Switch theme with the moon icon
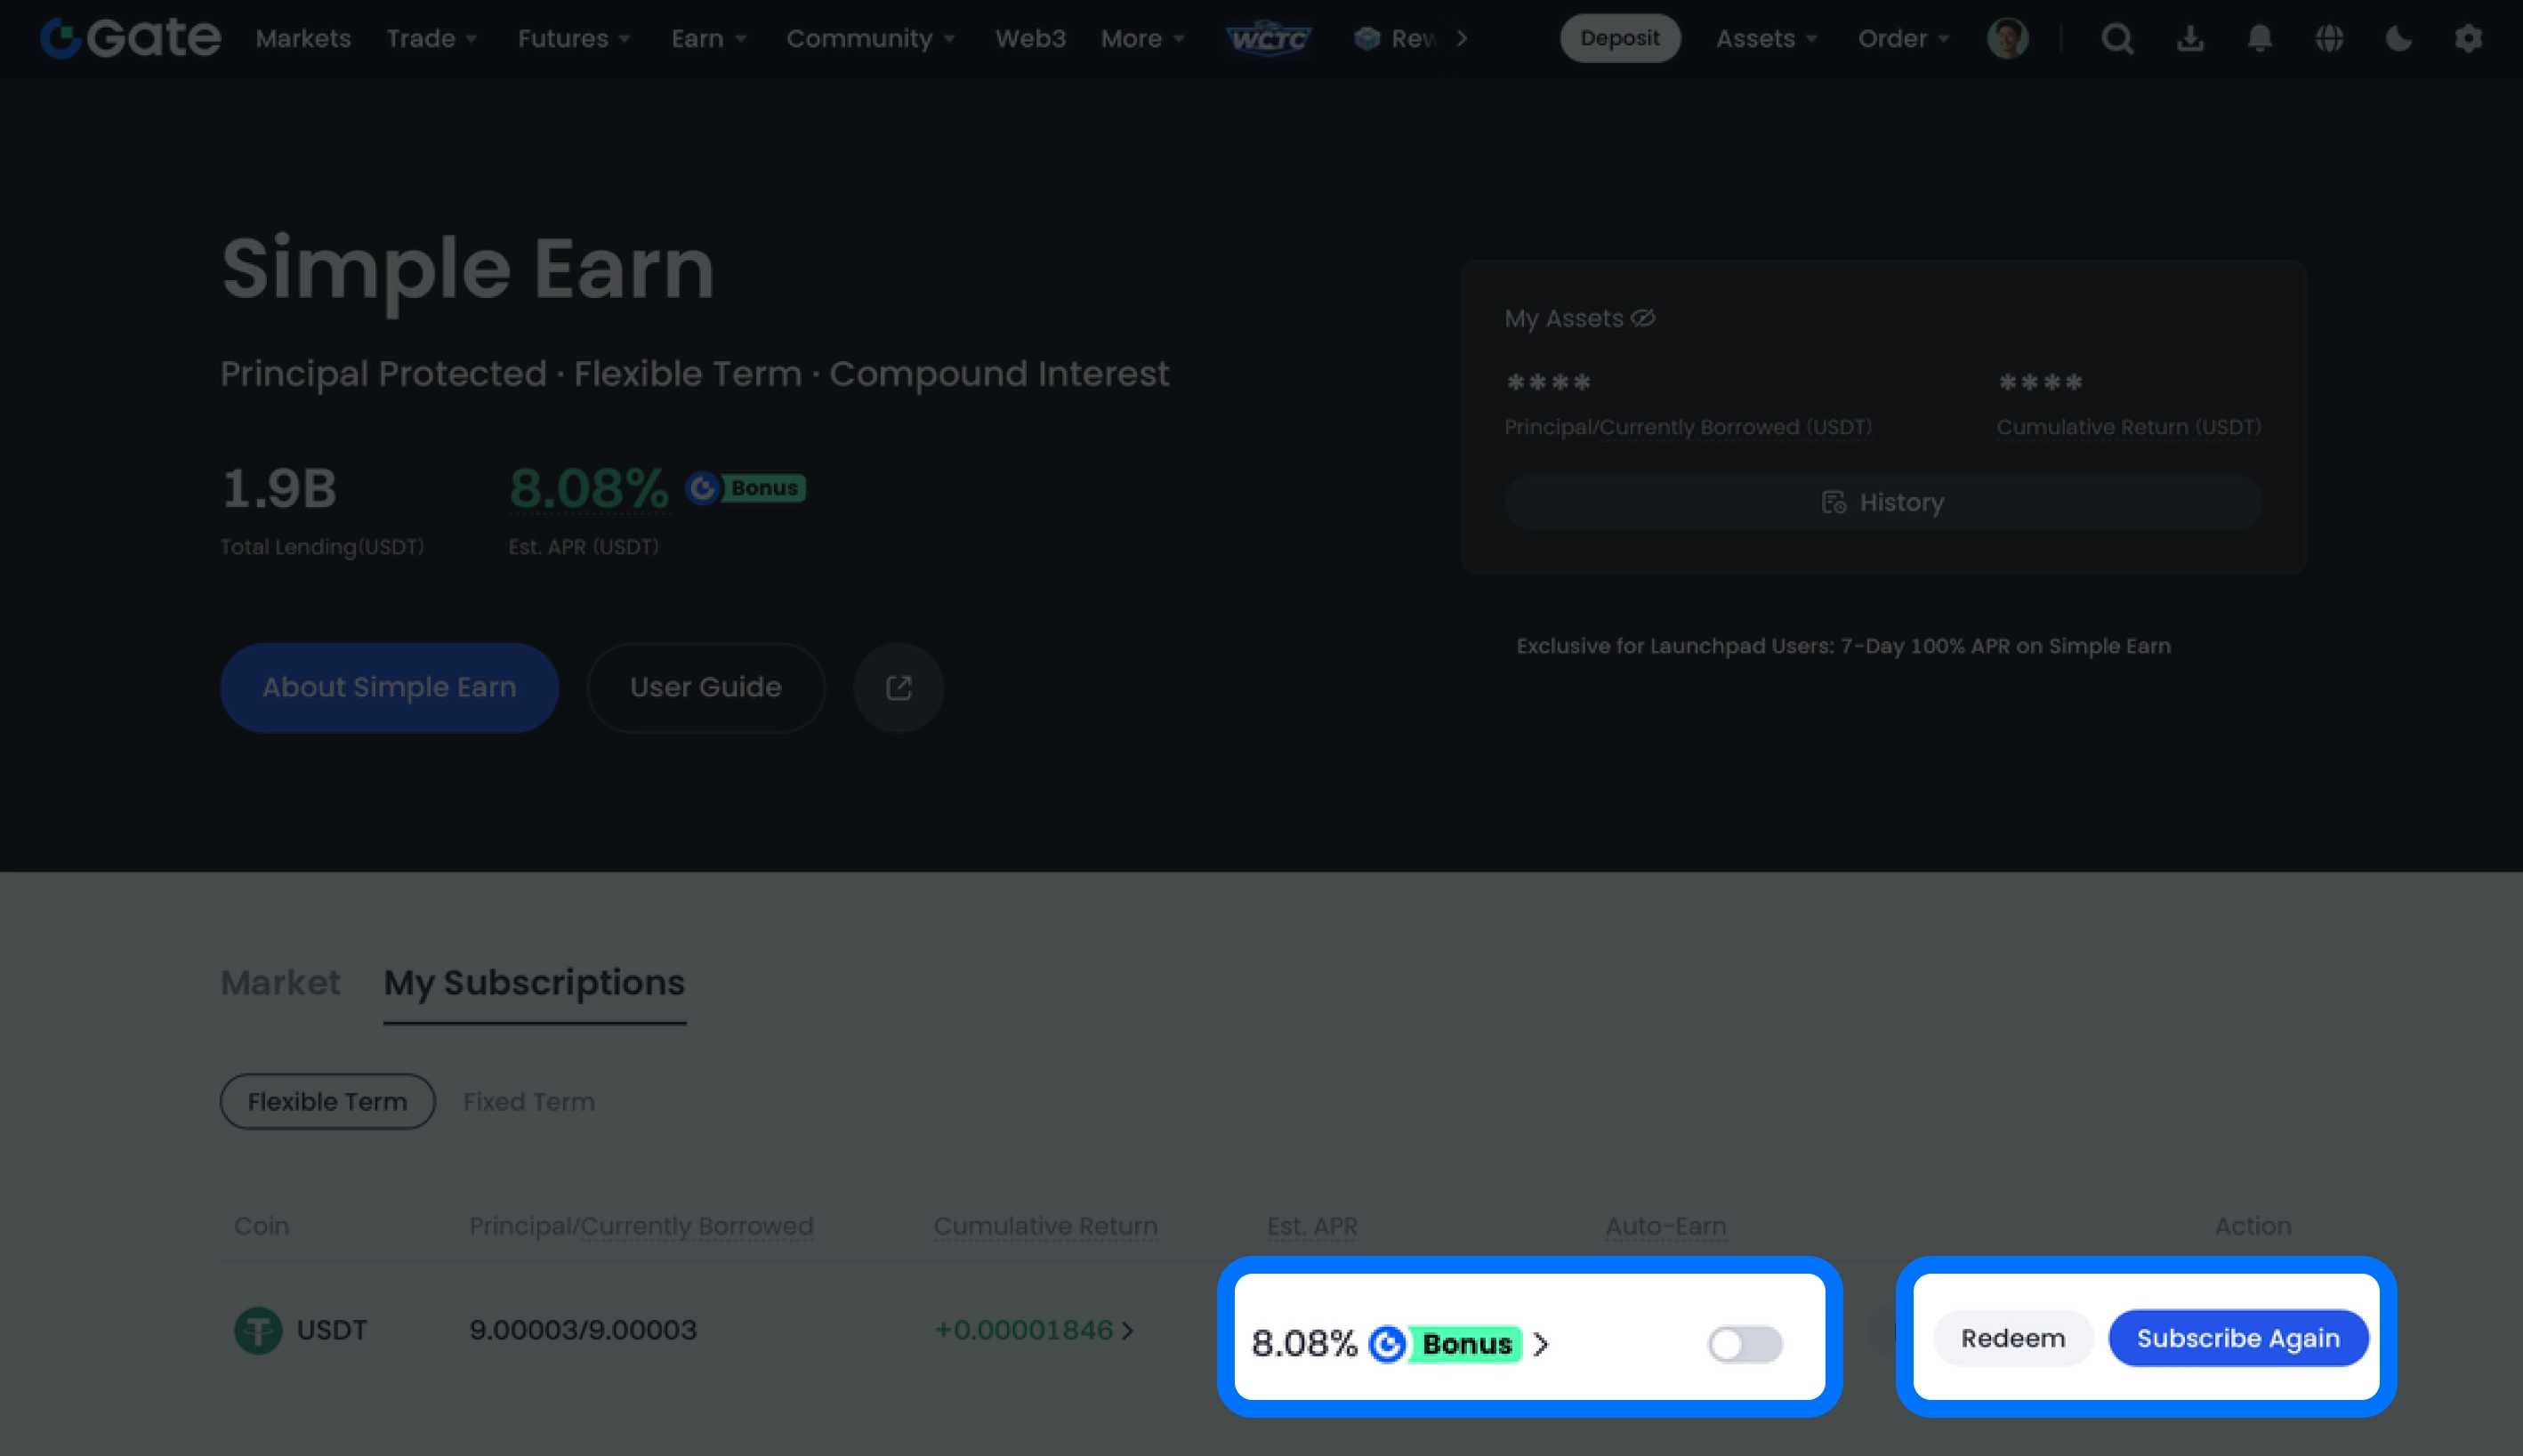The height and width of the screenshot is (1456, 2523). (2398, 39)
